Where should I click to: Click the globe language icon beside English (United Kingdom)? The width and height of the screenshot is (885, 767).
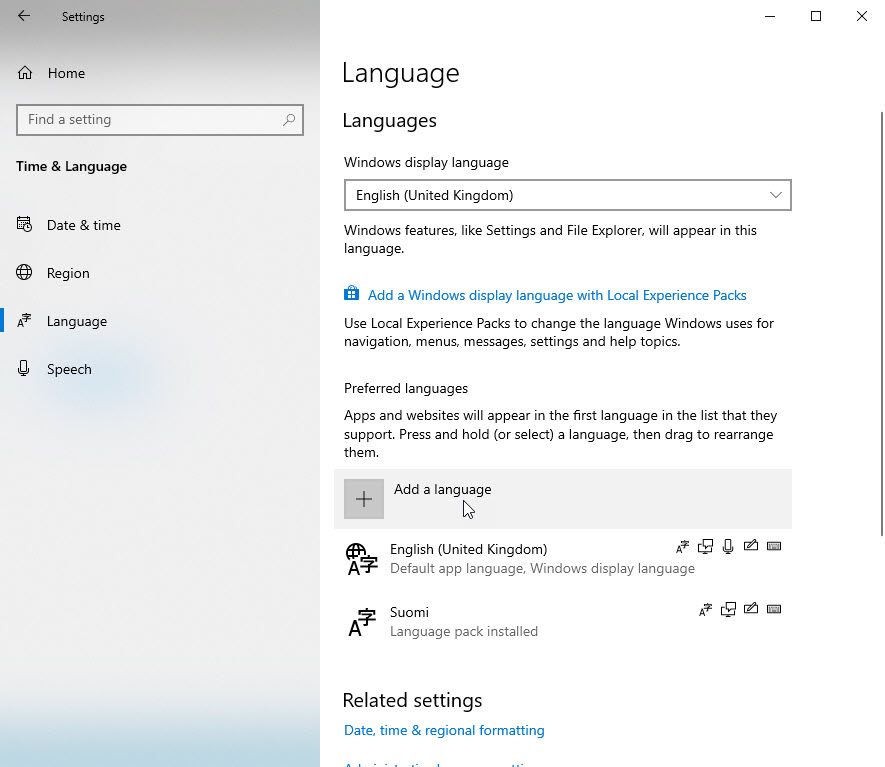tap(361, 559)
